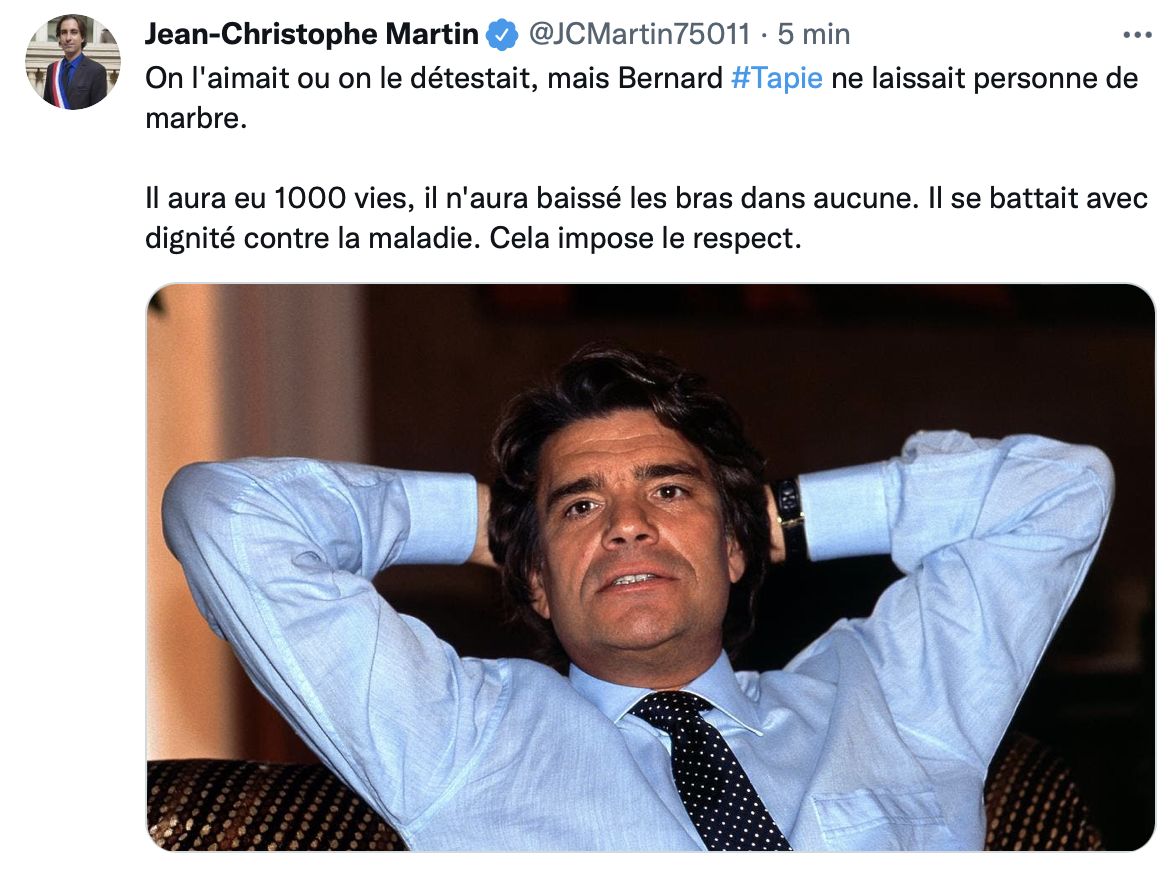
Task: Click the phrase 'Cela impose le respect.'
Action: [646, 238]
